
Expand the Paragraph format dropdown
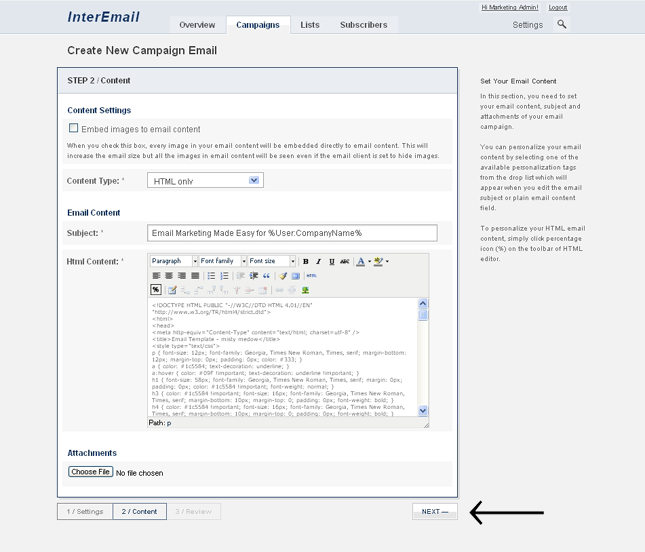coord(173,261)
